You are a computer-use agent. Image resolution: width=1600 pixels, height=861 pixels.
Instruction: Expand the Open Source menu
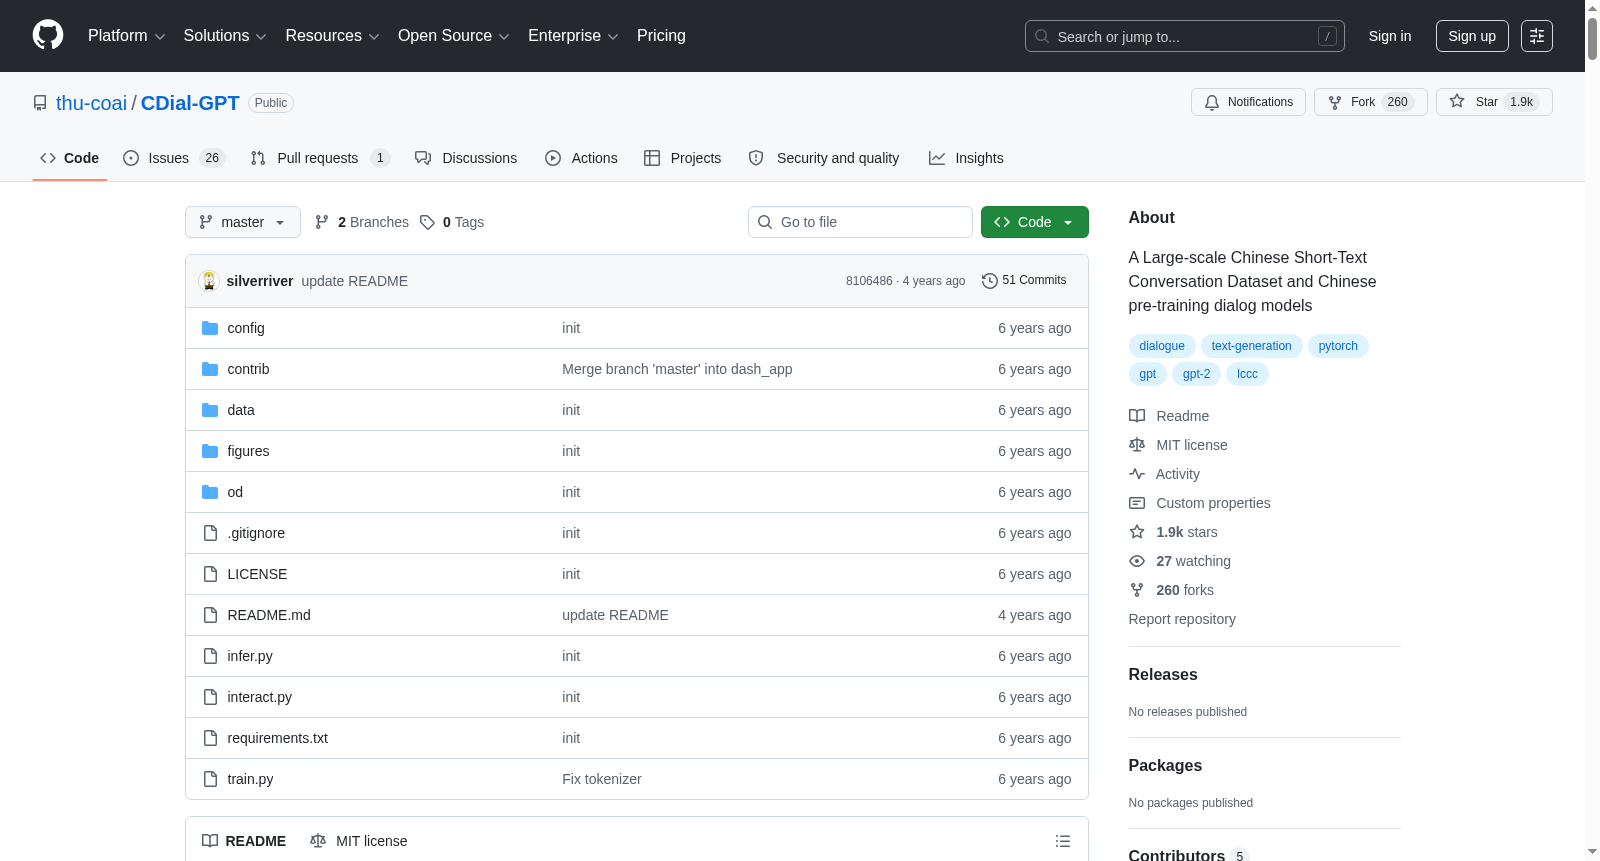(x=454, y=36)
